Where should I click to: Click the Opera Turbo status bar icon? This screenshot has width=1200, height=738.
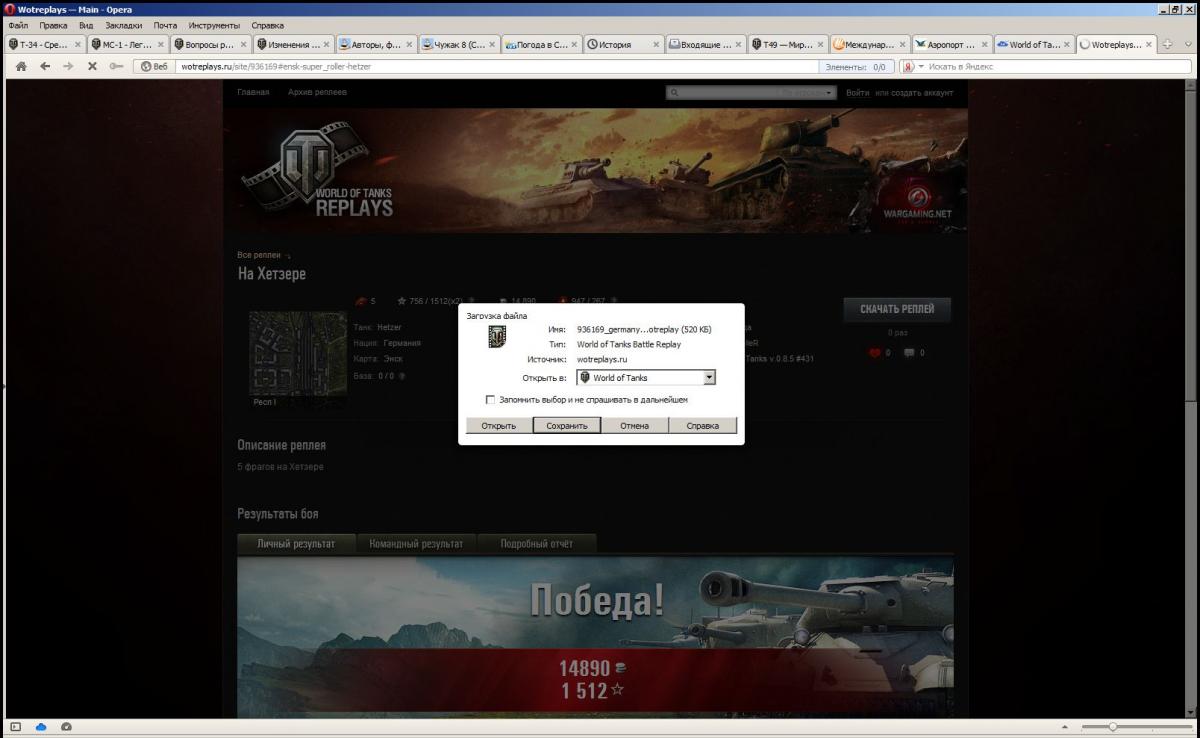tap(66, 727)
